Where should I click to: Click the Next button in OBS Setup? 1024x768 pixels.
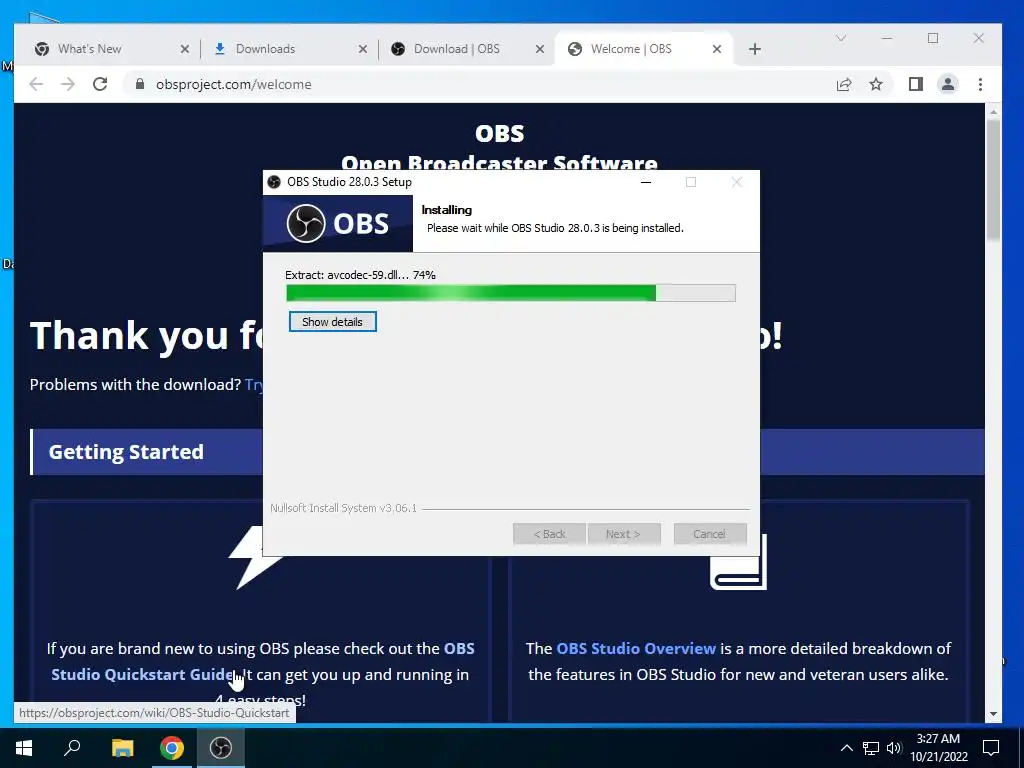[x=624, y=534]
